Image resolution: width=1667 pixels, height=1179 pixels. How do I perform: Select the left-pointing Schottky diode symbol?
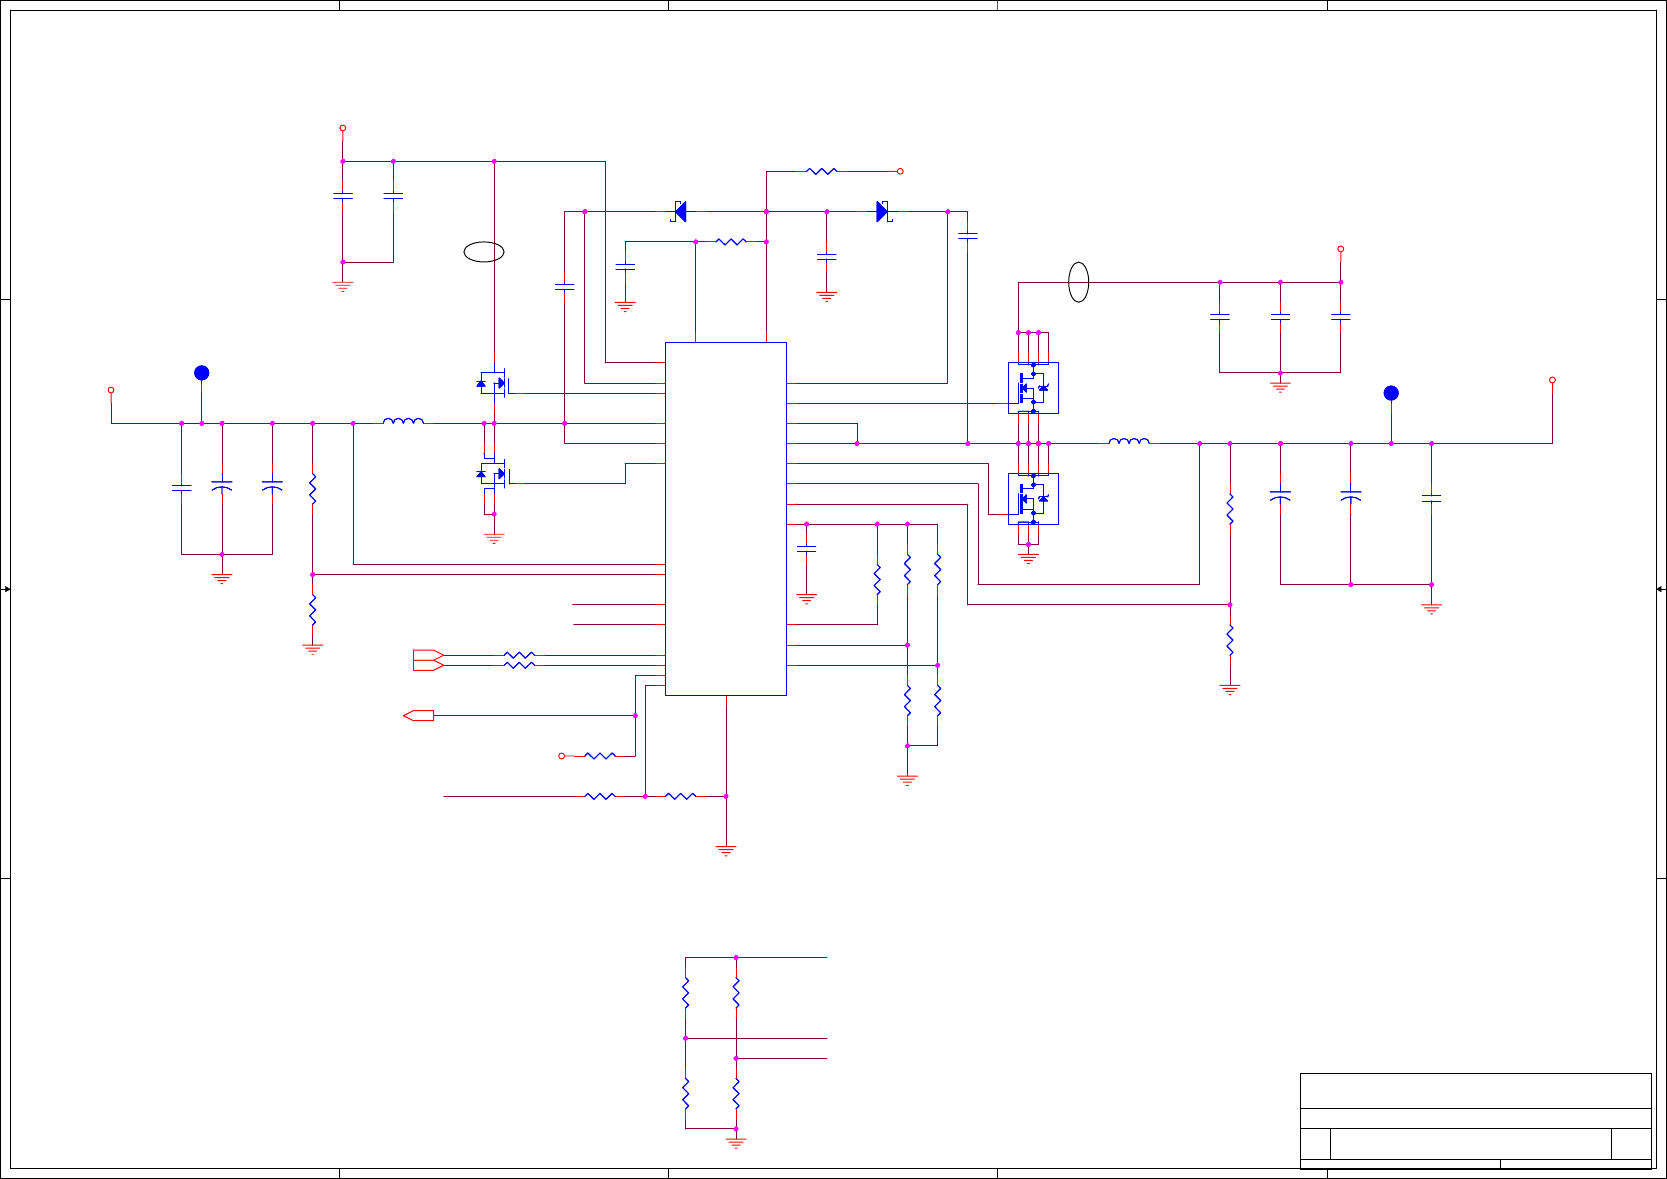pyautogui.click(x=679, y=211)
